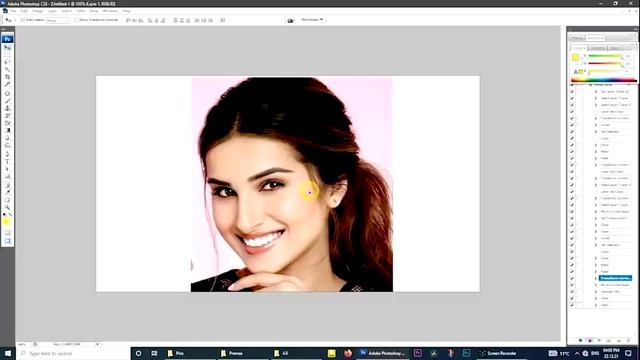The height and width of the screenshot is (360, 640).
Task: Switch to the Swatches tab
Action: (597, 48)
